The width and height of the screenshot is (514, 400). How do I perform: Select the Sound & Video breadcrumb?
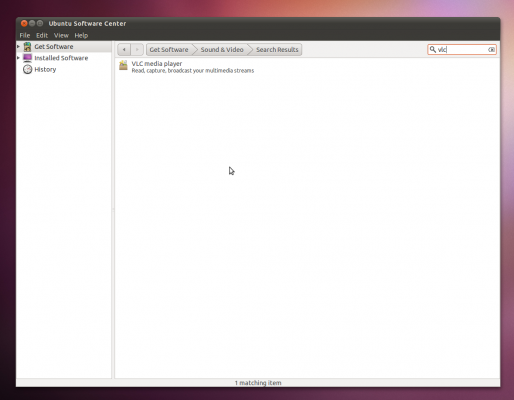(222, 50)
